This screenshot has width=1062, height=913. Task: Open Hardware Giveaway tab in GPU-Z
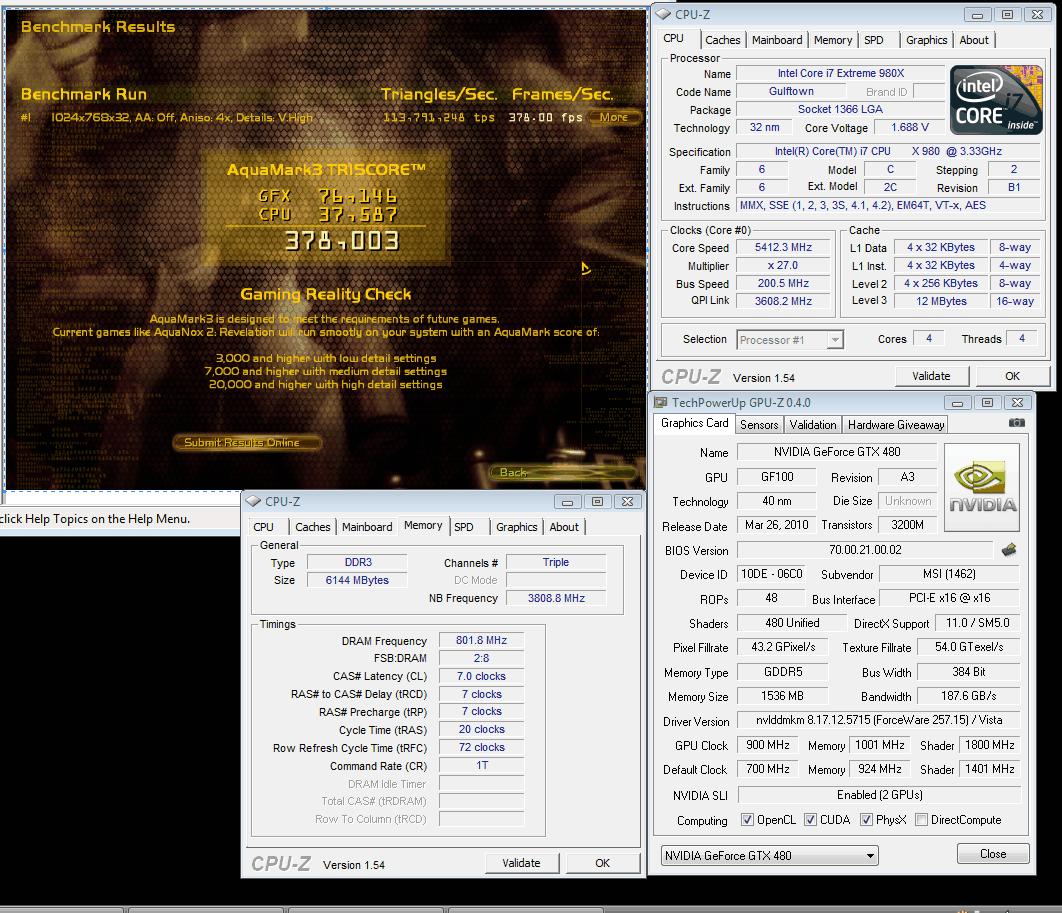895,425
